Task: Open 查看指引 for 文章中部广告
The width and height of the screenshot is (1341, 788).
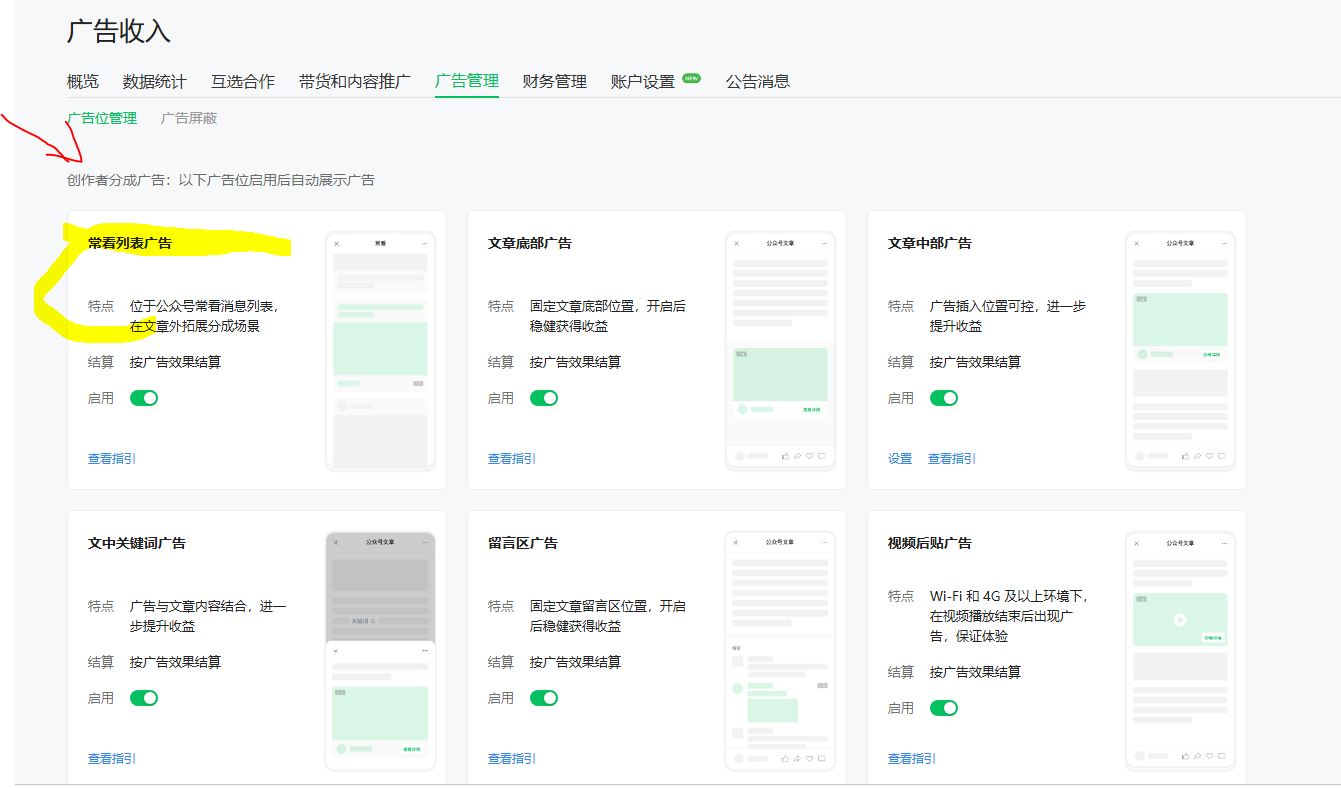Action: (952, 458)
